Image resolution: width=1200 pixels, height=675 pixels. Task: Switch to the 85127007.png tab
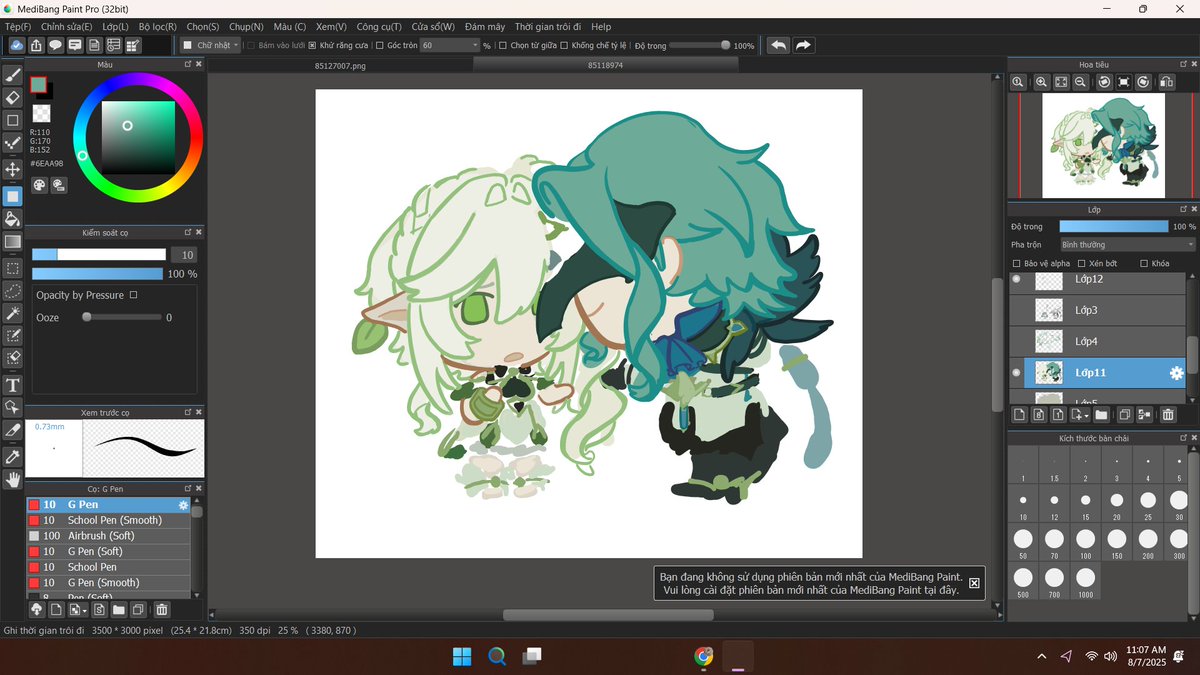point(340,65)
